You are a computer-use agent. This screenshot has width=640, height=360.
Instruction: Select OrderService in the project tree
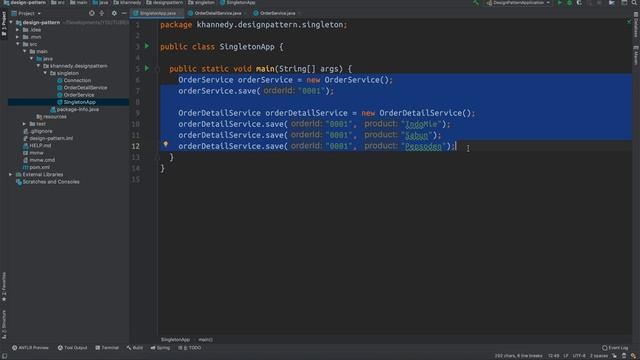pos(79,95)
